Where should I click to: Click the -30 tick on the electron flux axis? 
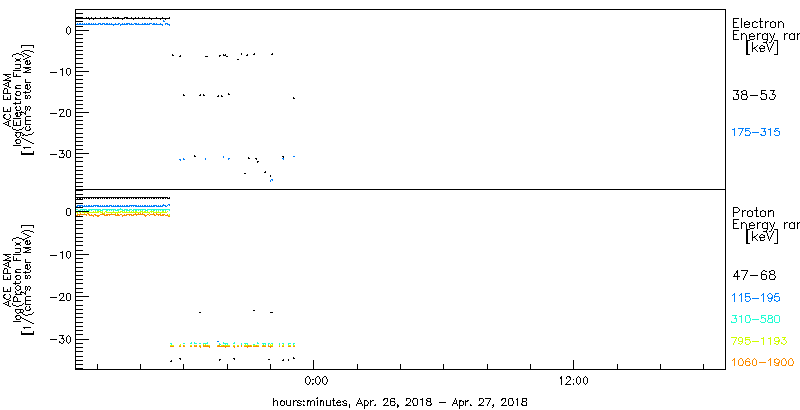click(60, 153)
